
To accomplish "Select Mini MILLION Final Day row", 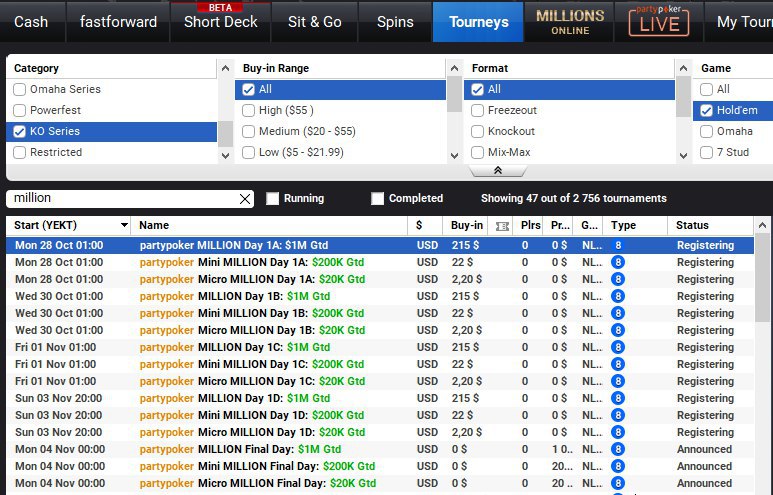I will pyautogui.click(x=380, y=466).
